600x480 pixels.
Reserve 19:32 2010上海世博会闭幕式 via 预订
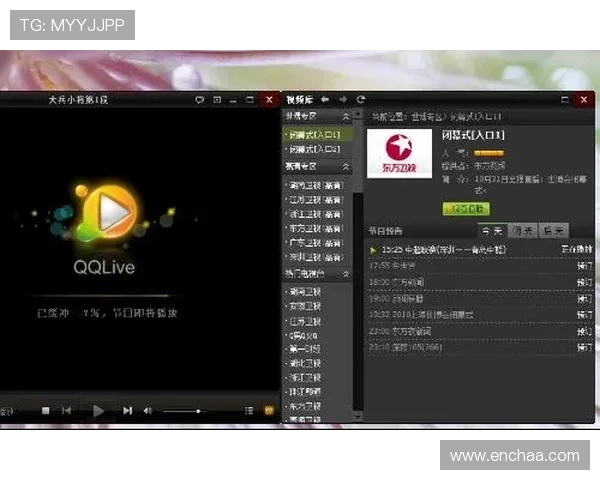click(584, 315)
